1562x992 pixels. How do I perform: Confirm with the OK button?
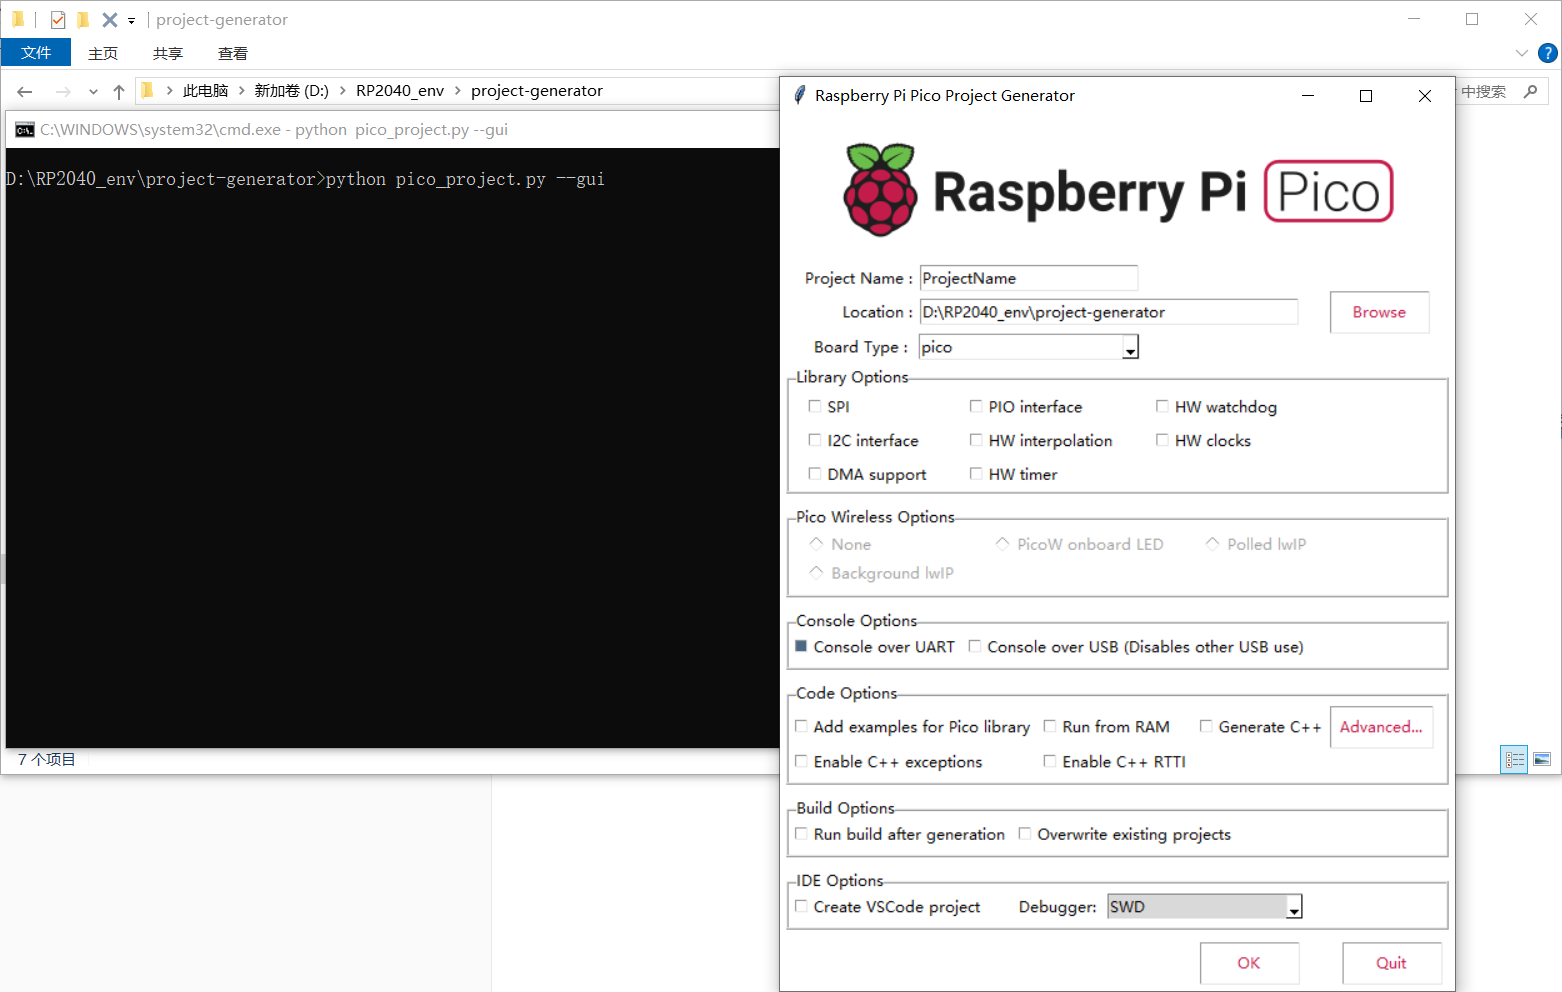[1249, 963]
